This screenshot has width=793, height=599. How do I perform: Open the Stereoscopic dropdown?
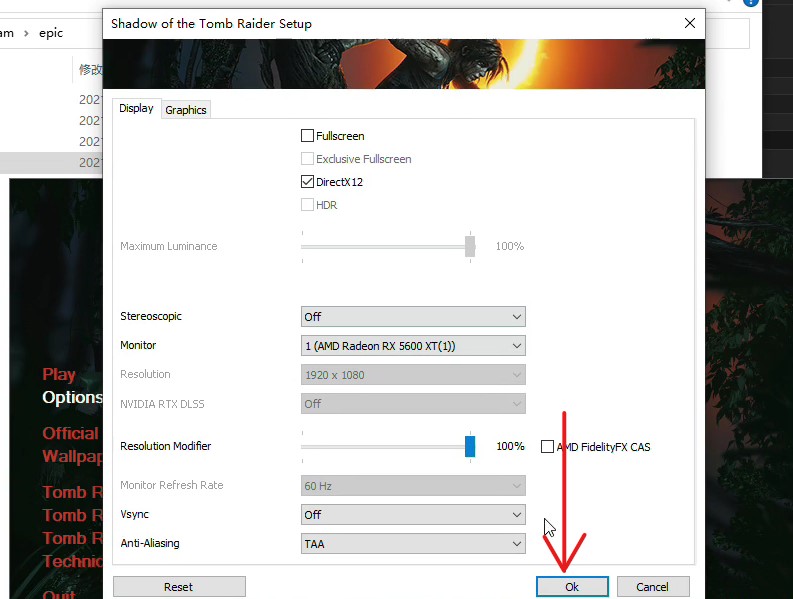coord(413,317)
